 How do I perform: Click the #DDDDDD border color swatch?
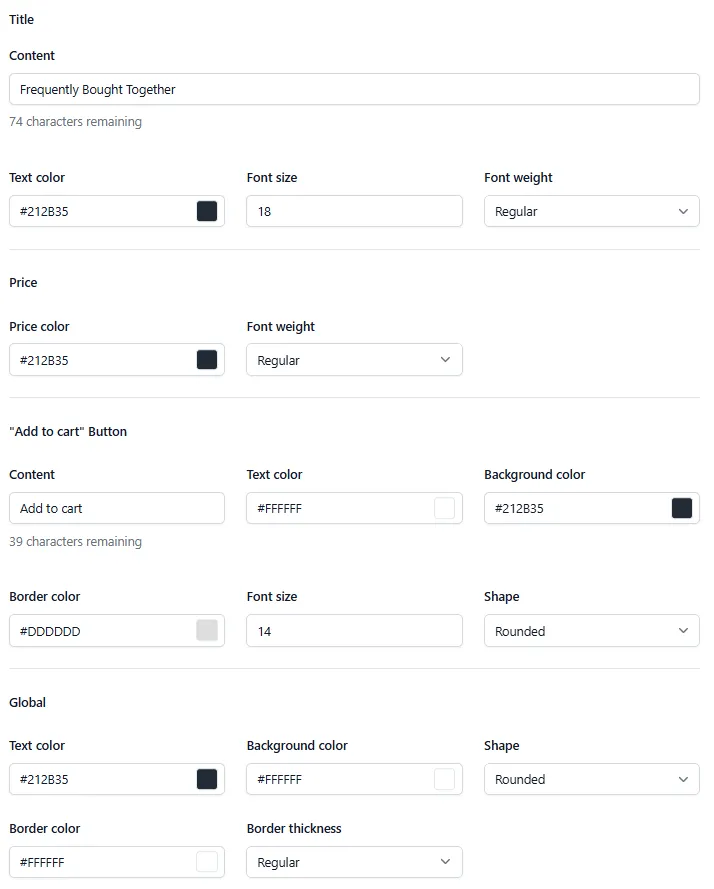206,630
